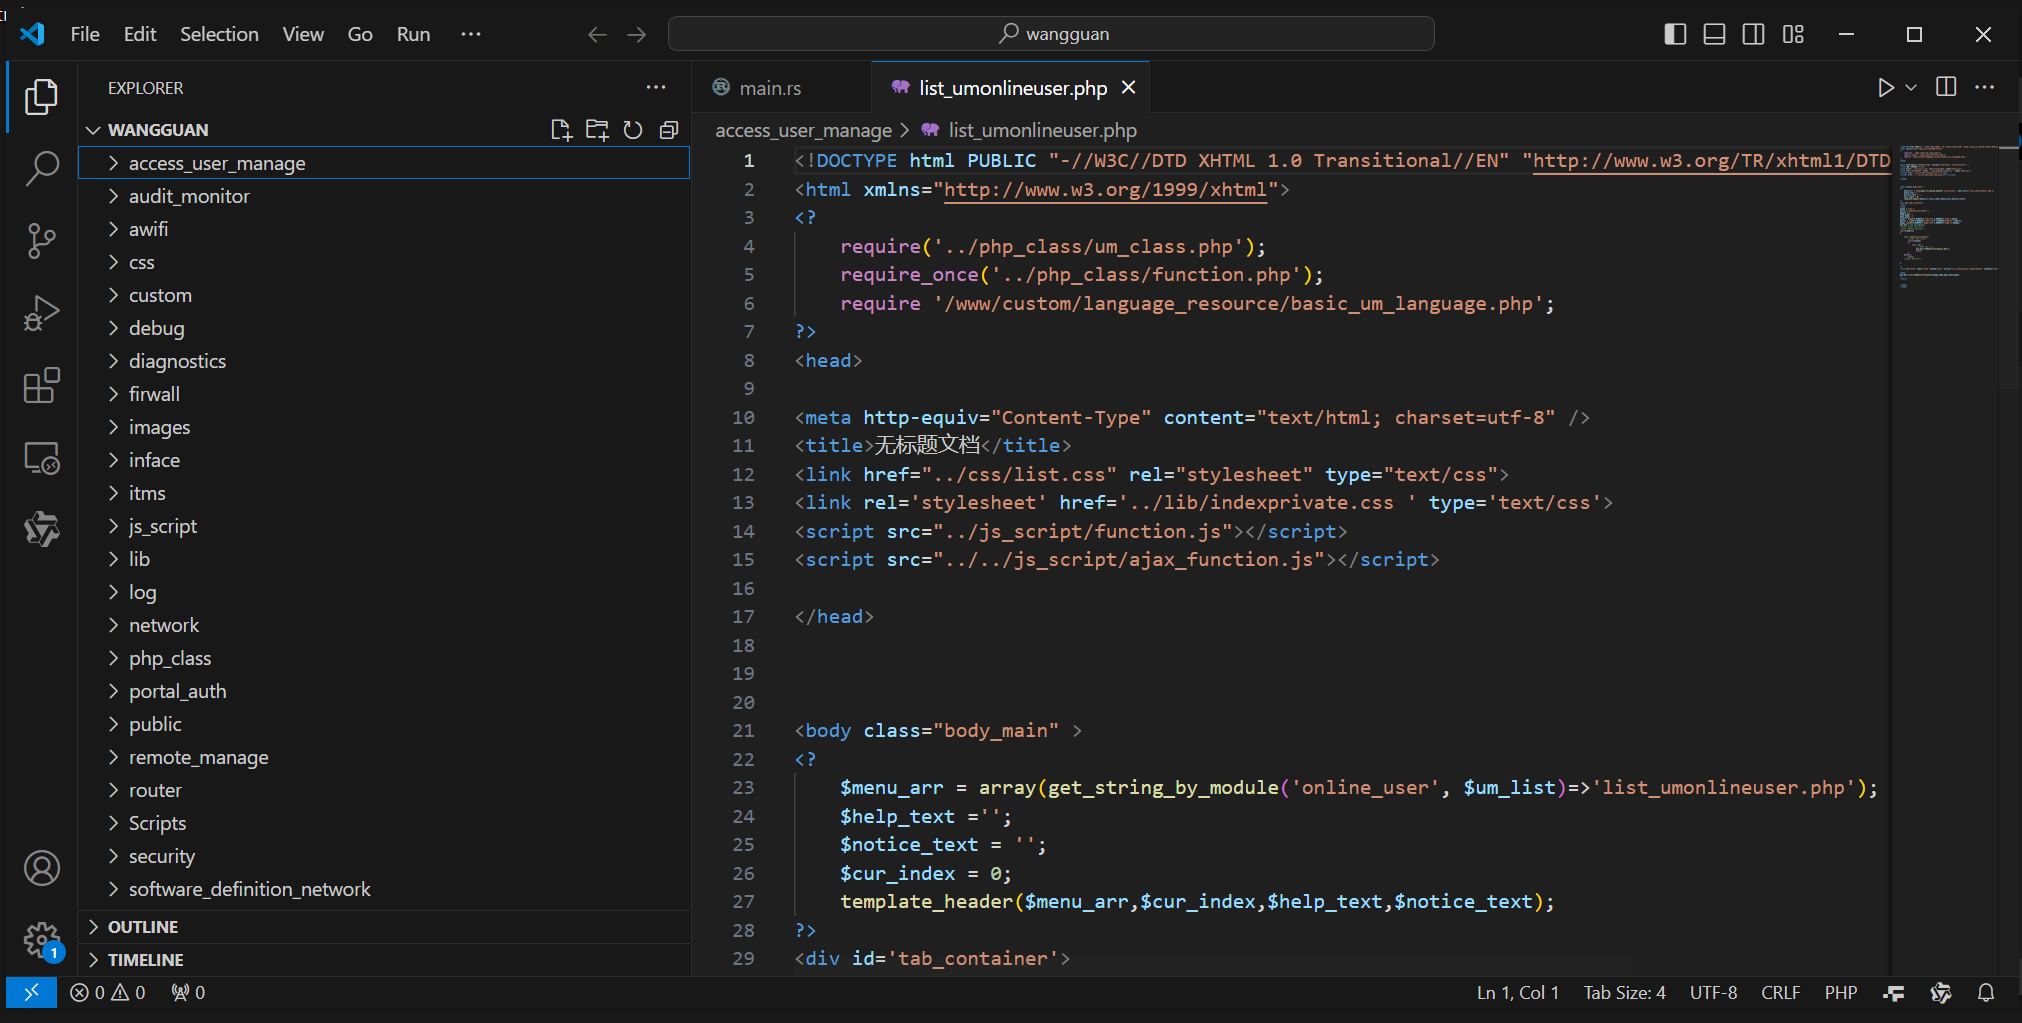Image resolution: width=2022 pixels, height=1023 pixels.
Task: Open the Selection menu
Action: pyautogui.click(x=219, y=34)
